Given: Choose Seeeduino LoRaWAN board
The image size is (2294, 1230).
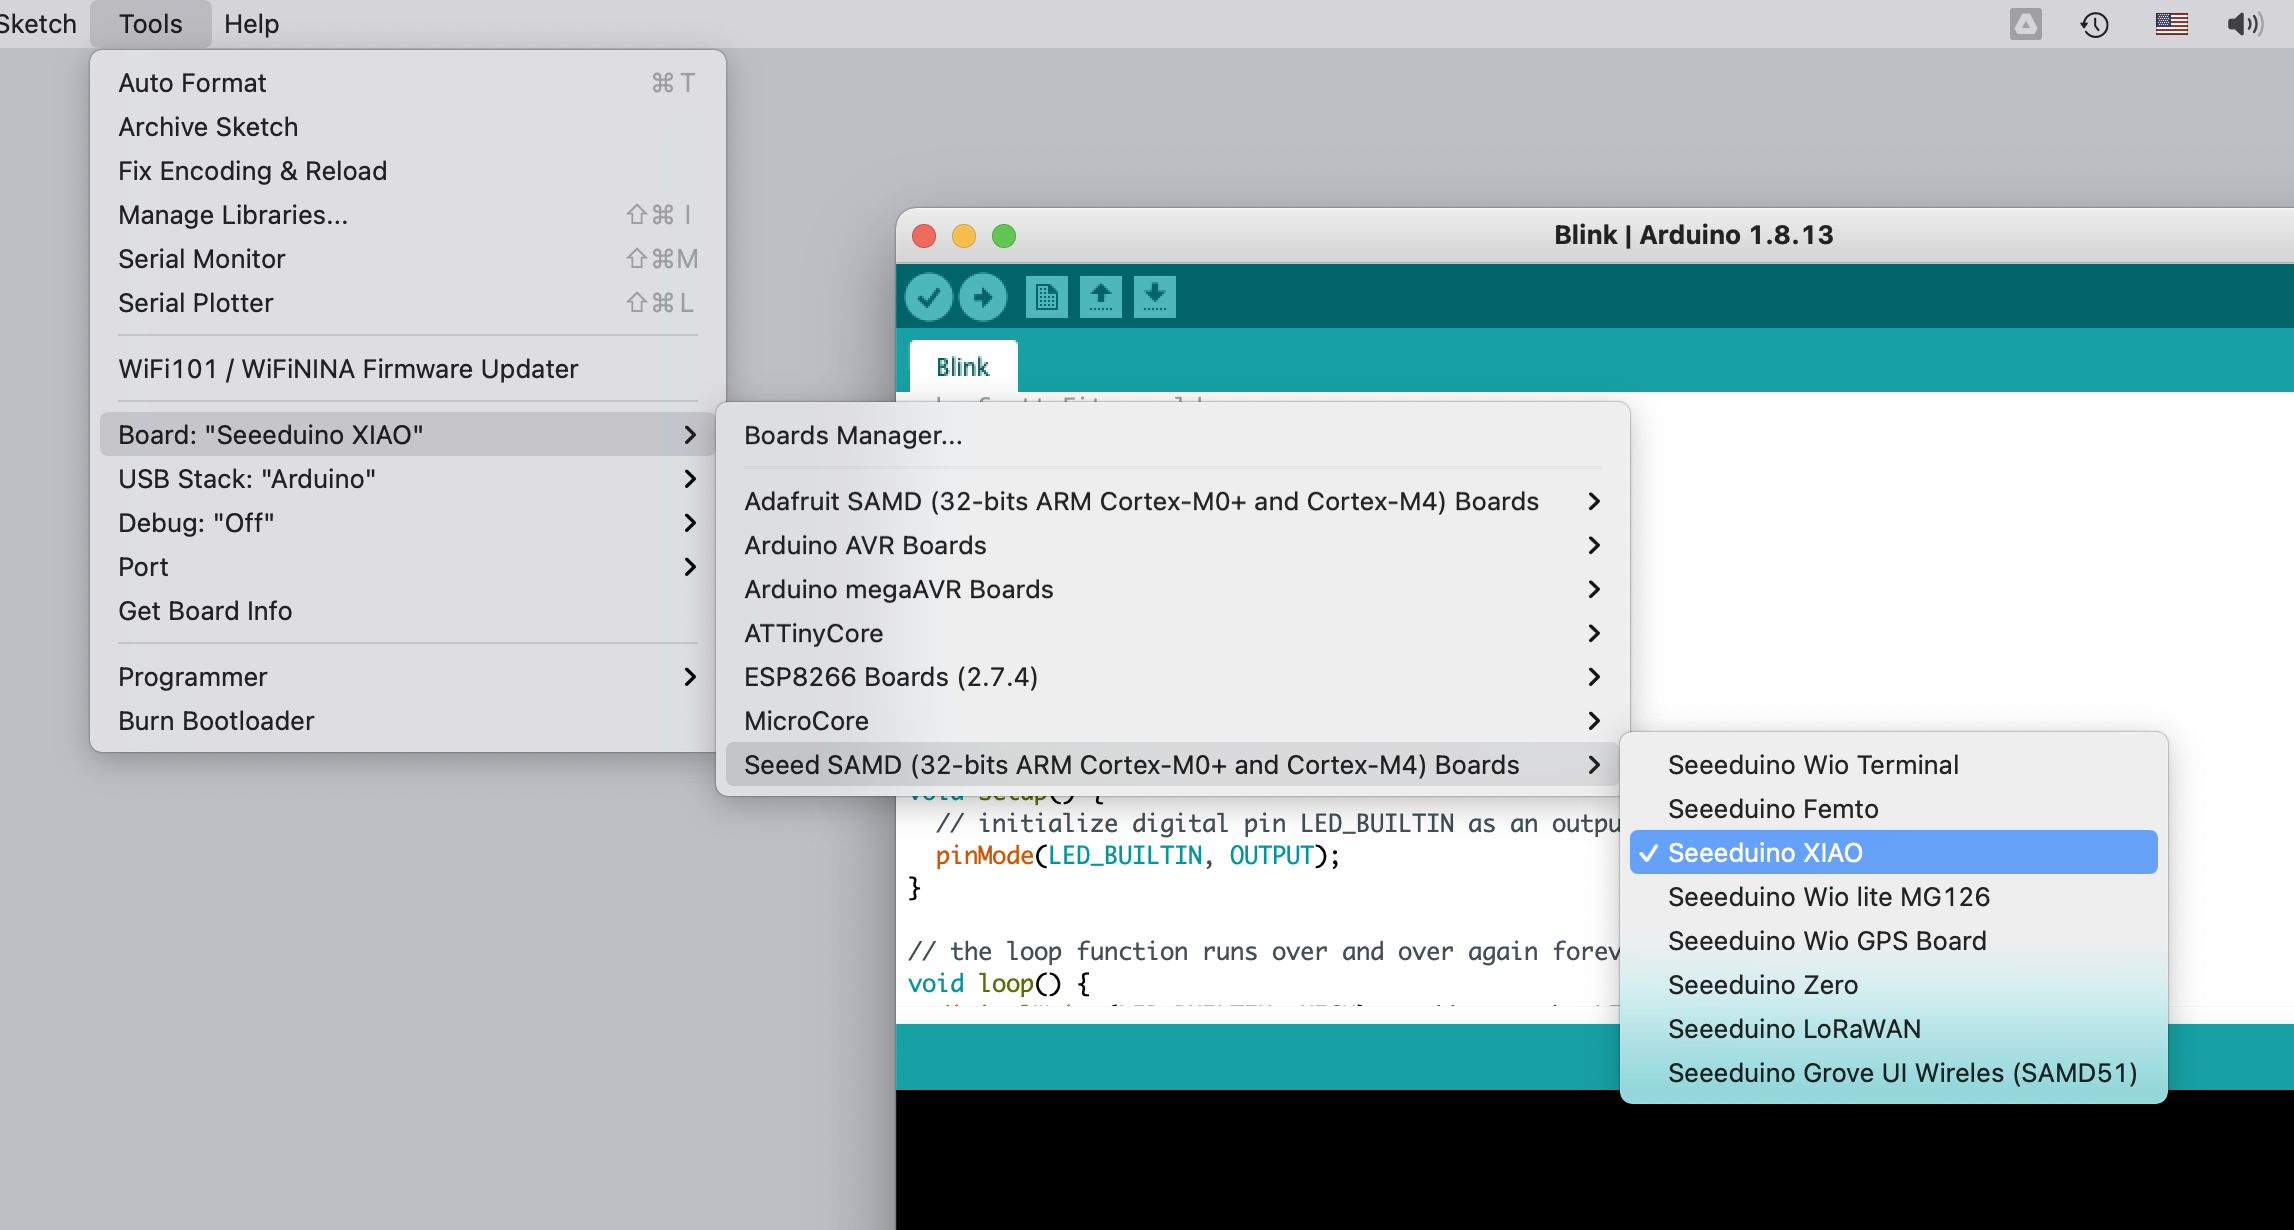Looking at the screenshot, I should [1893, 1028].
